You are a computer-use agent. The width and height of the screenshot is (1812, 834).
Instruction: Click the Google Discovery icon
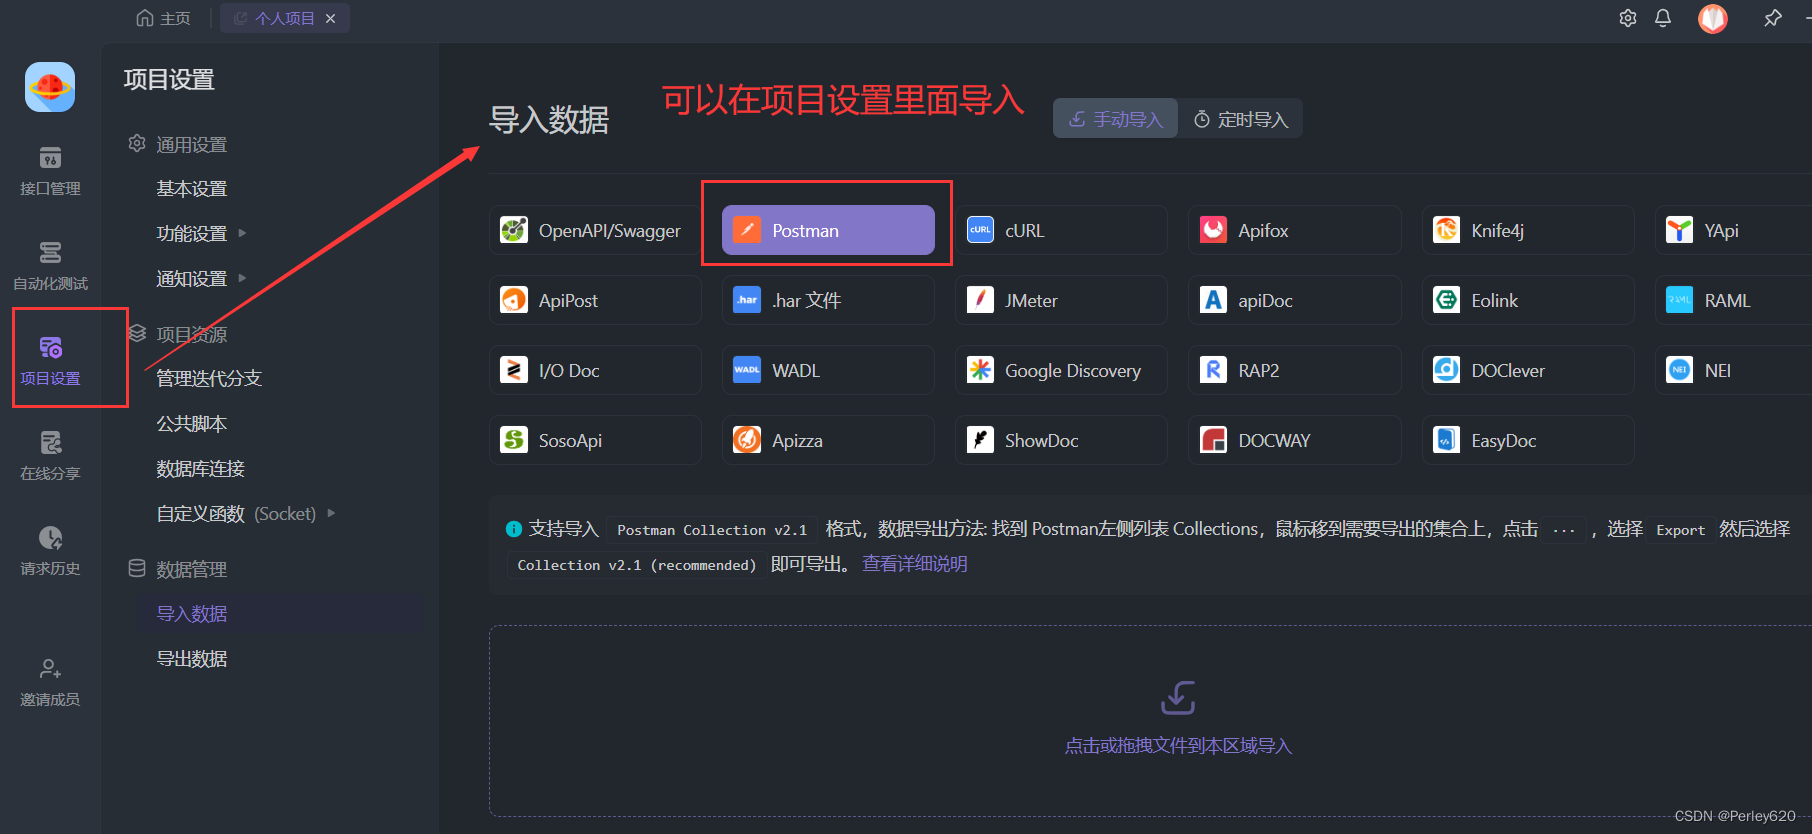(x=980, y=370)
